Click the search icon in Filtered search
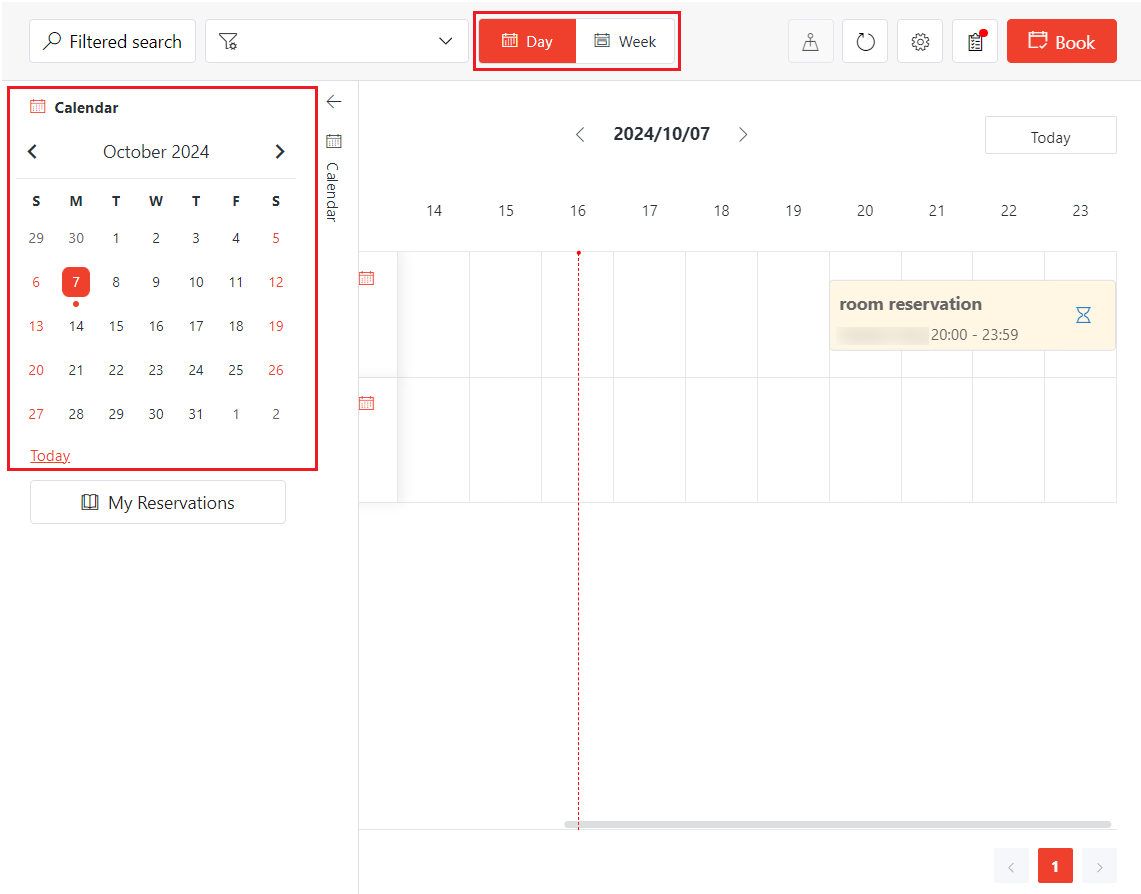 (x=52, y=41)
